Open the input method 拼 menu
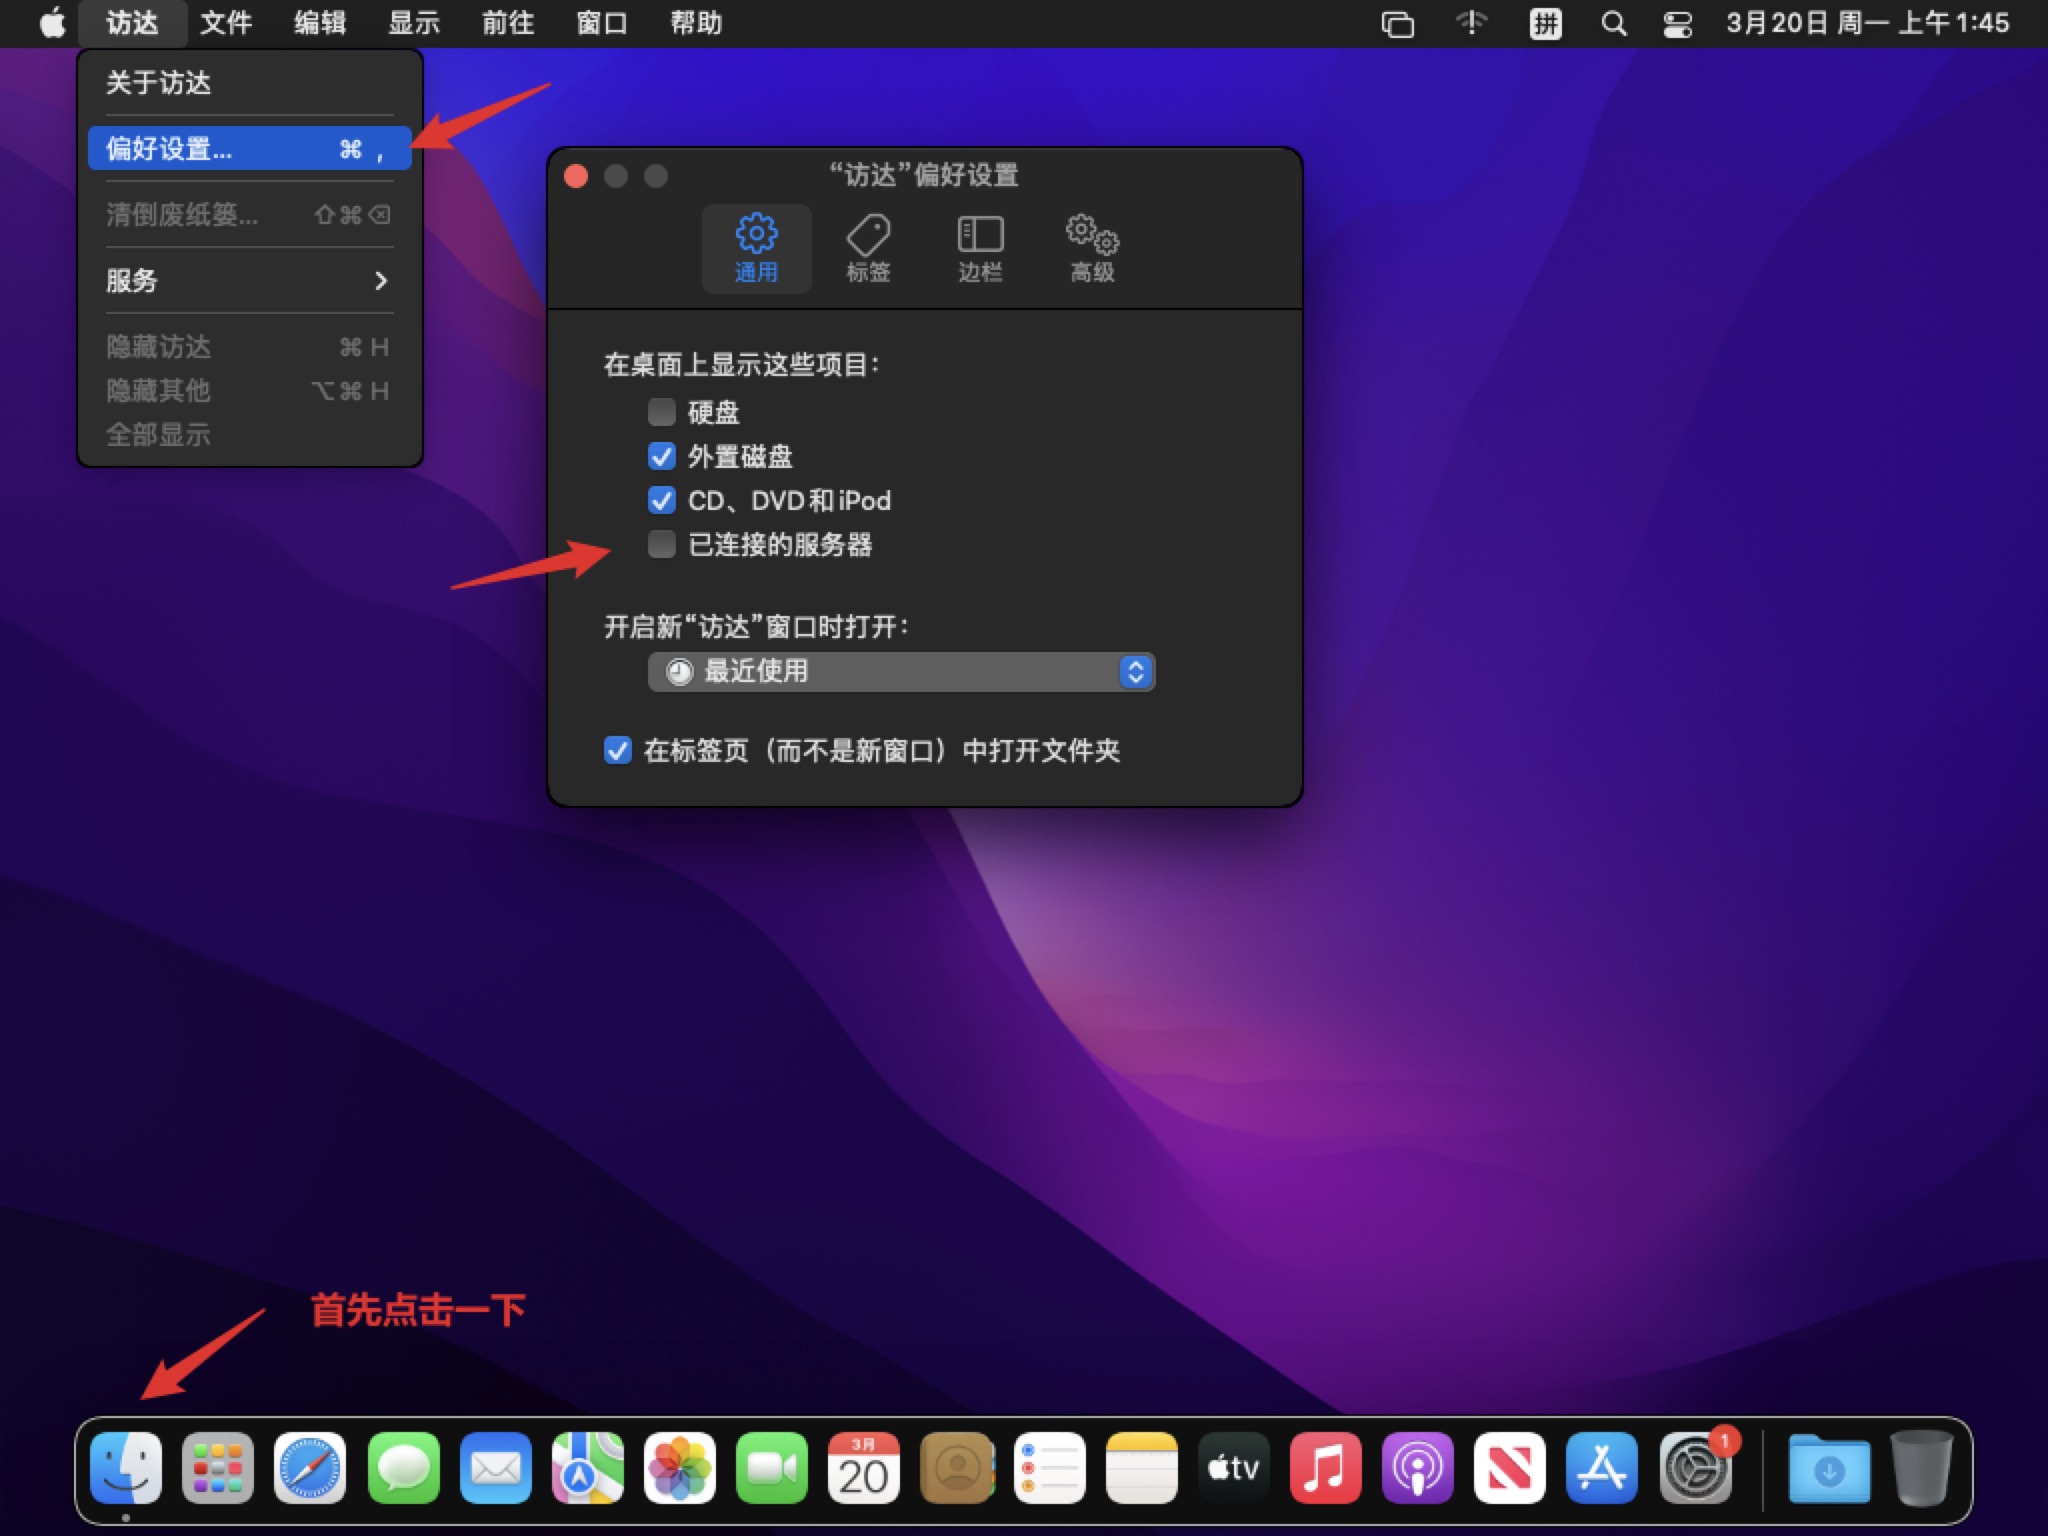The image size is (2048, 1536). tap(1545, 23)
